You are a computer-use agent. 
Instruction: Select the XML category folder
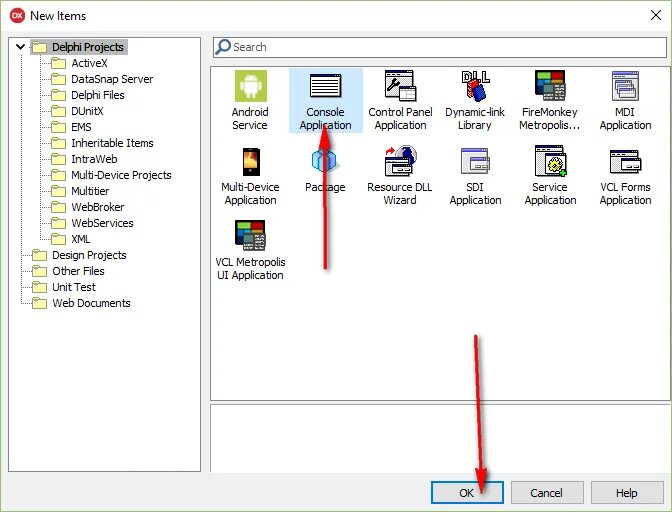pos(71,239)
